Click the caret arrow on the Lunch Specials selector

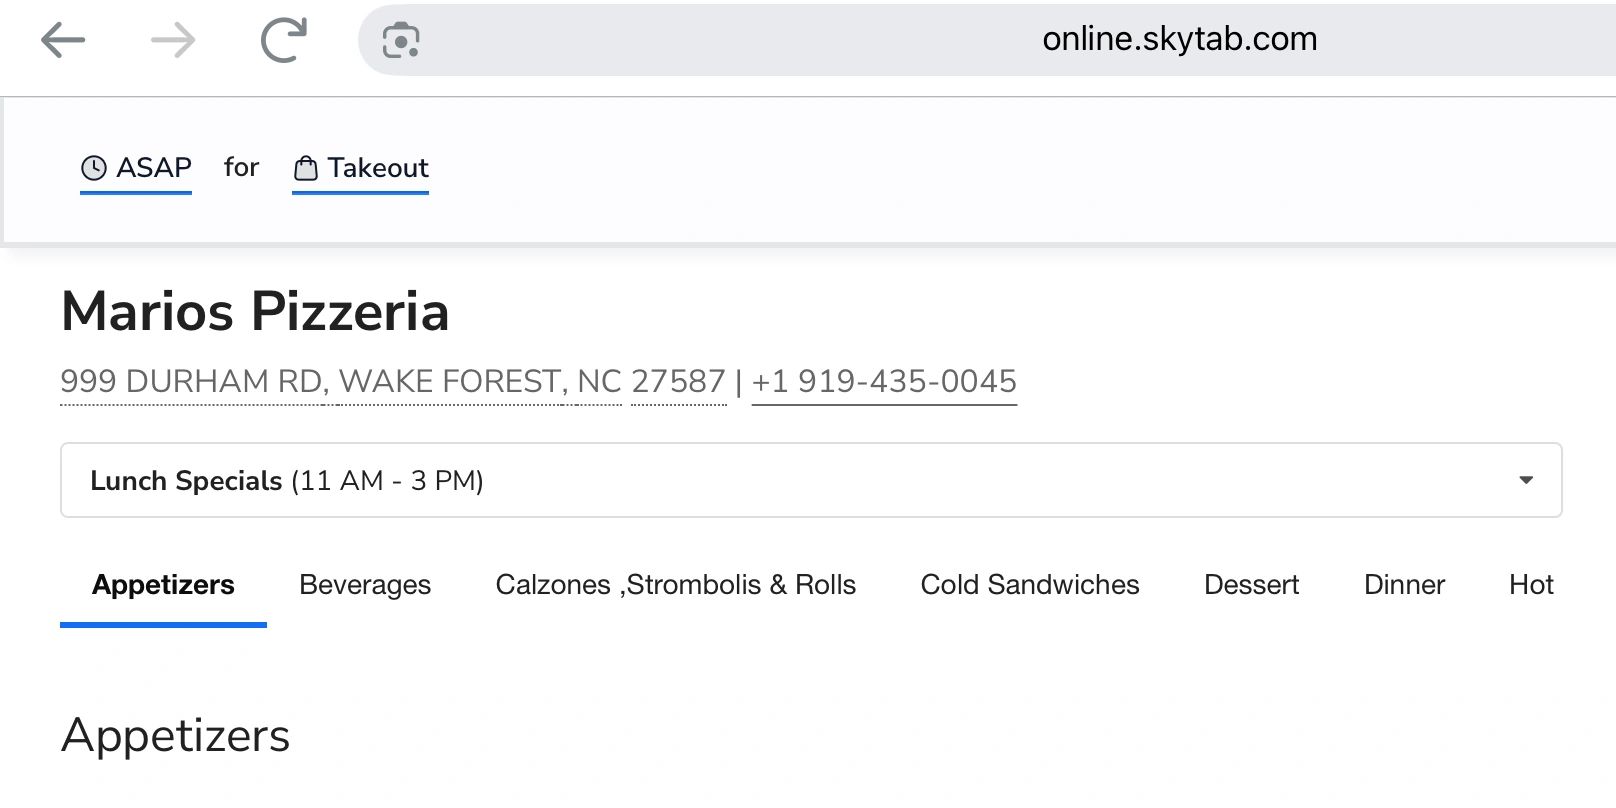1526,480
